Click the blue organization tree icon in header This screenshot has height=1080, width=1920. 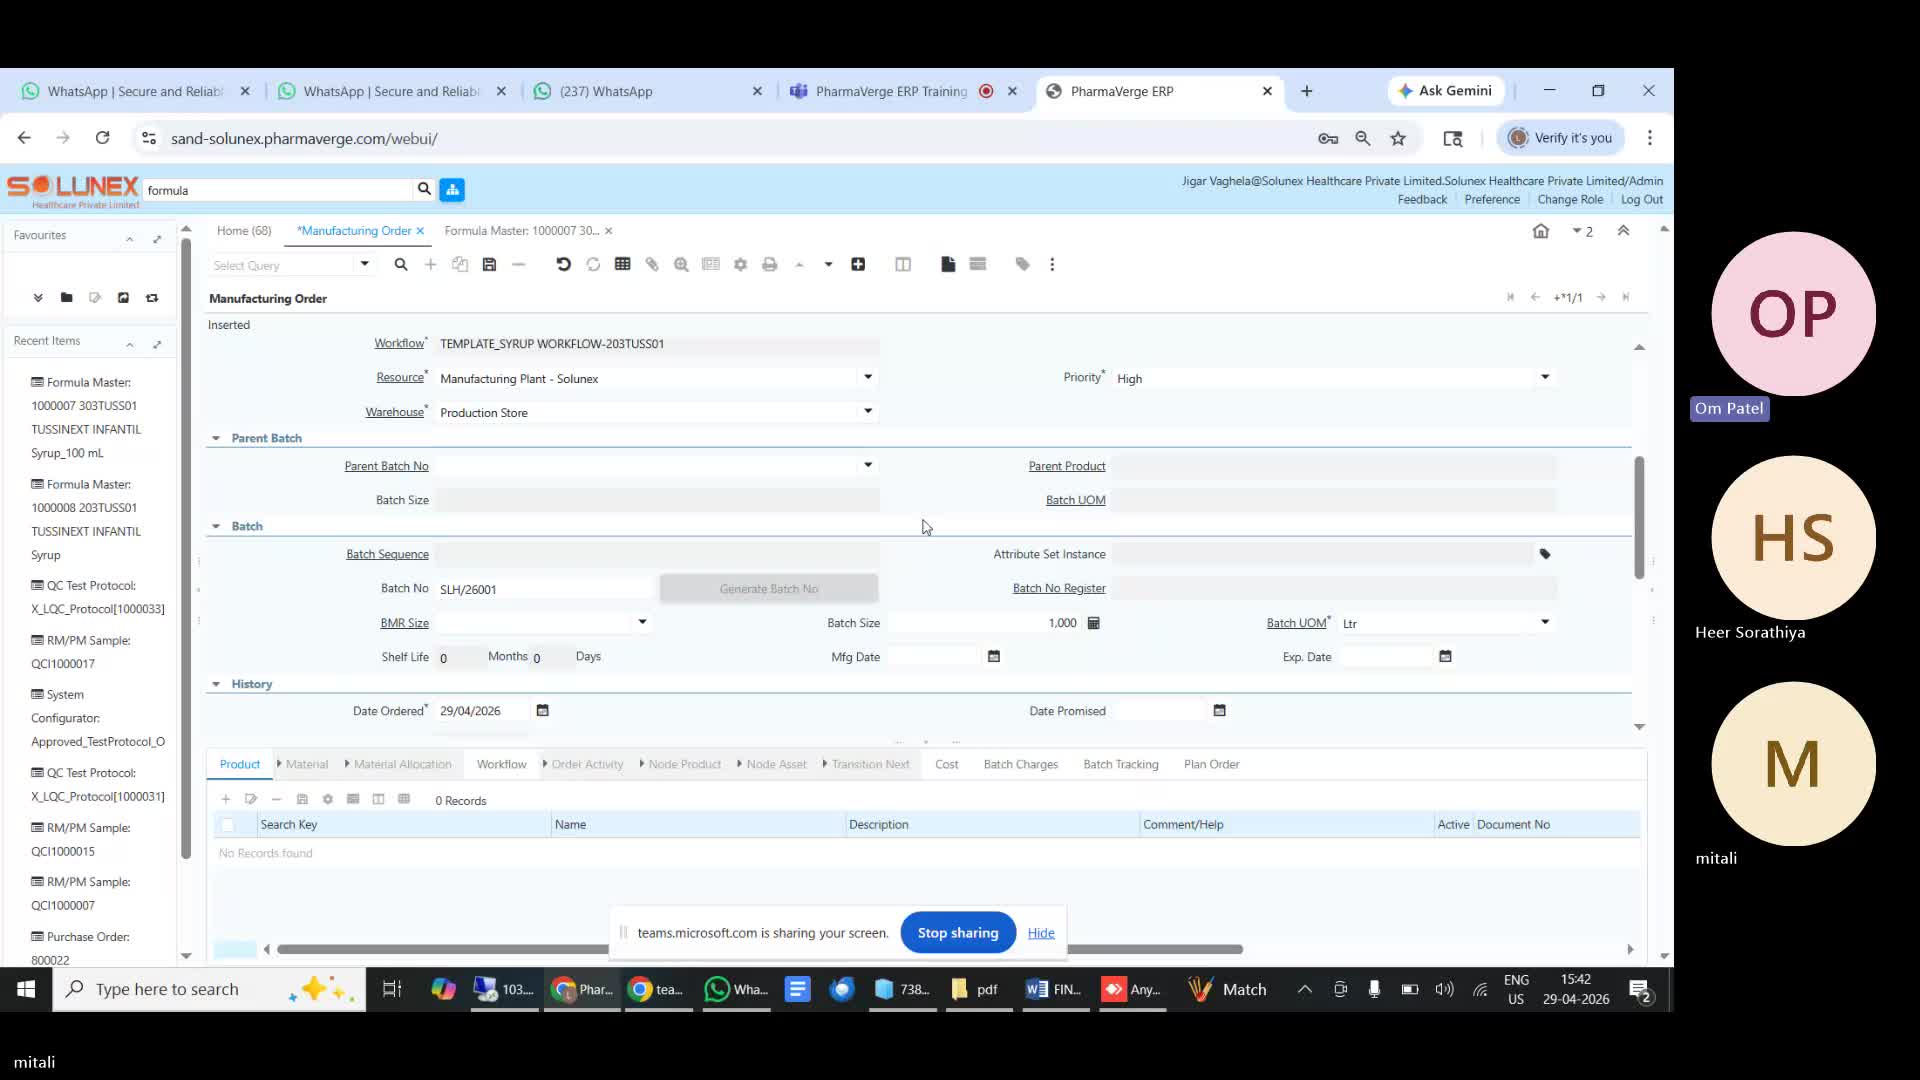[x=452, y=190]
